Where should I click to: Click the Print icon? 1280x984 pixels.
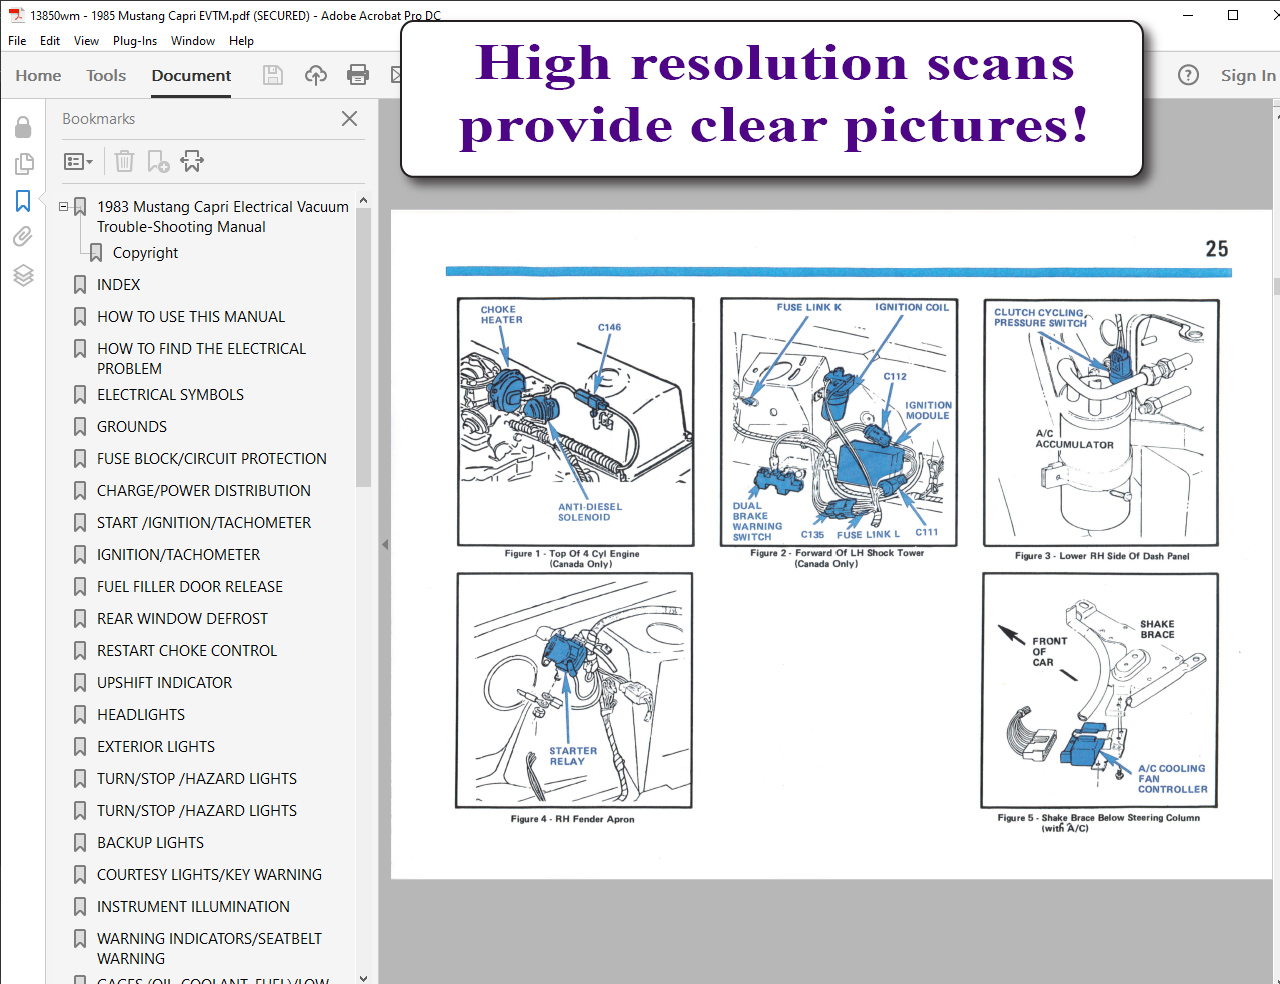(358, 75)
